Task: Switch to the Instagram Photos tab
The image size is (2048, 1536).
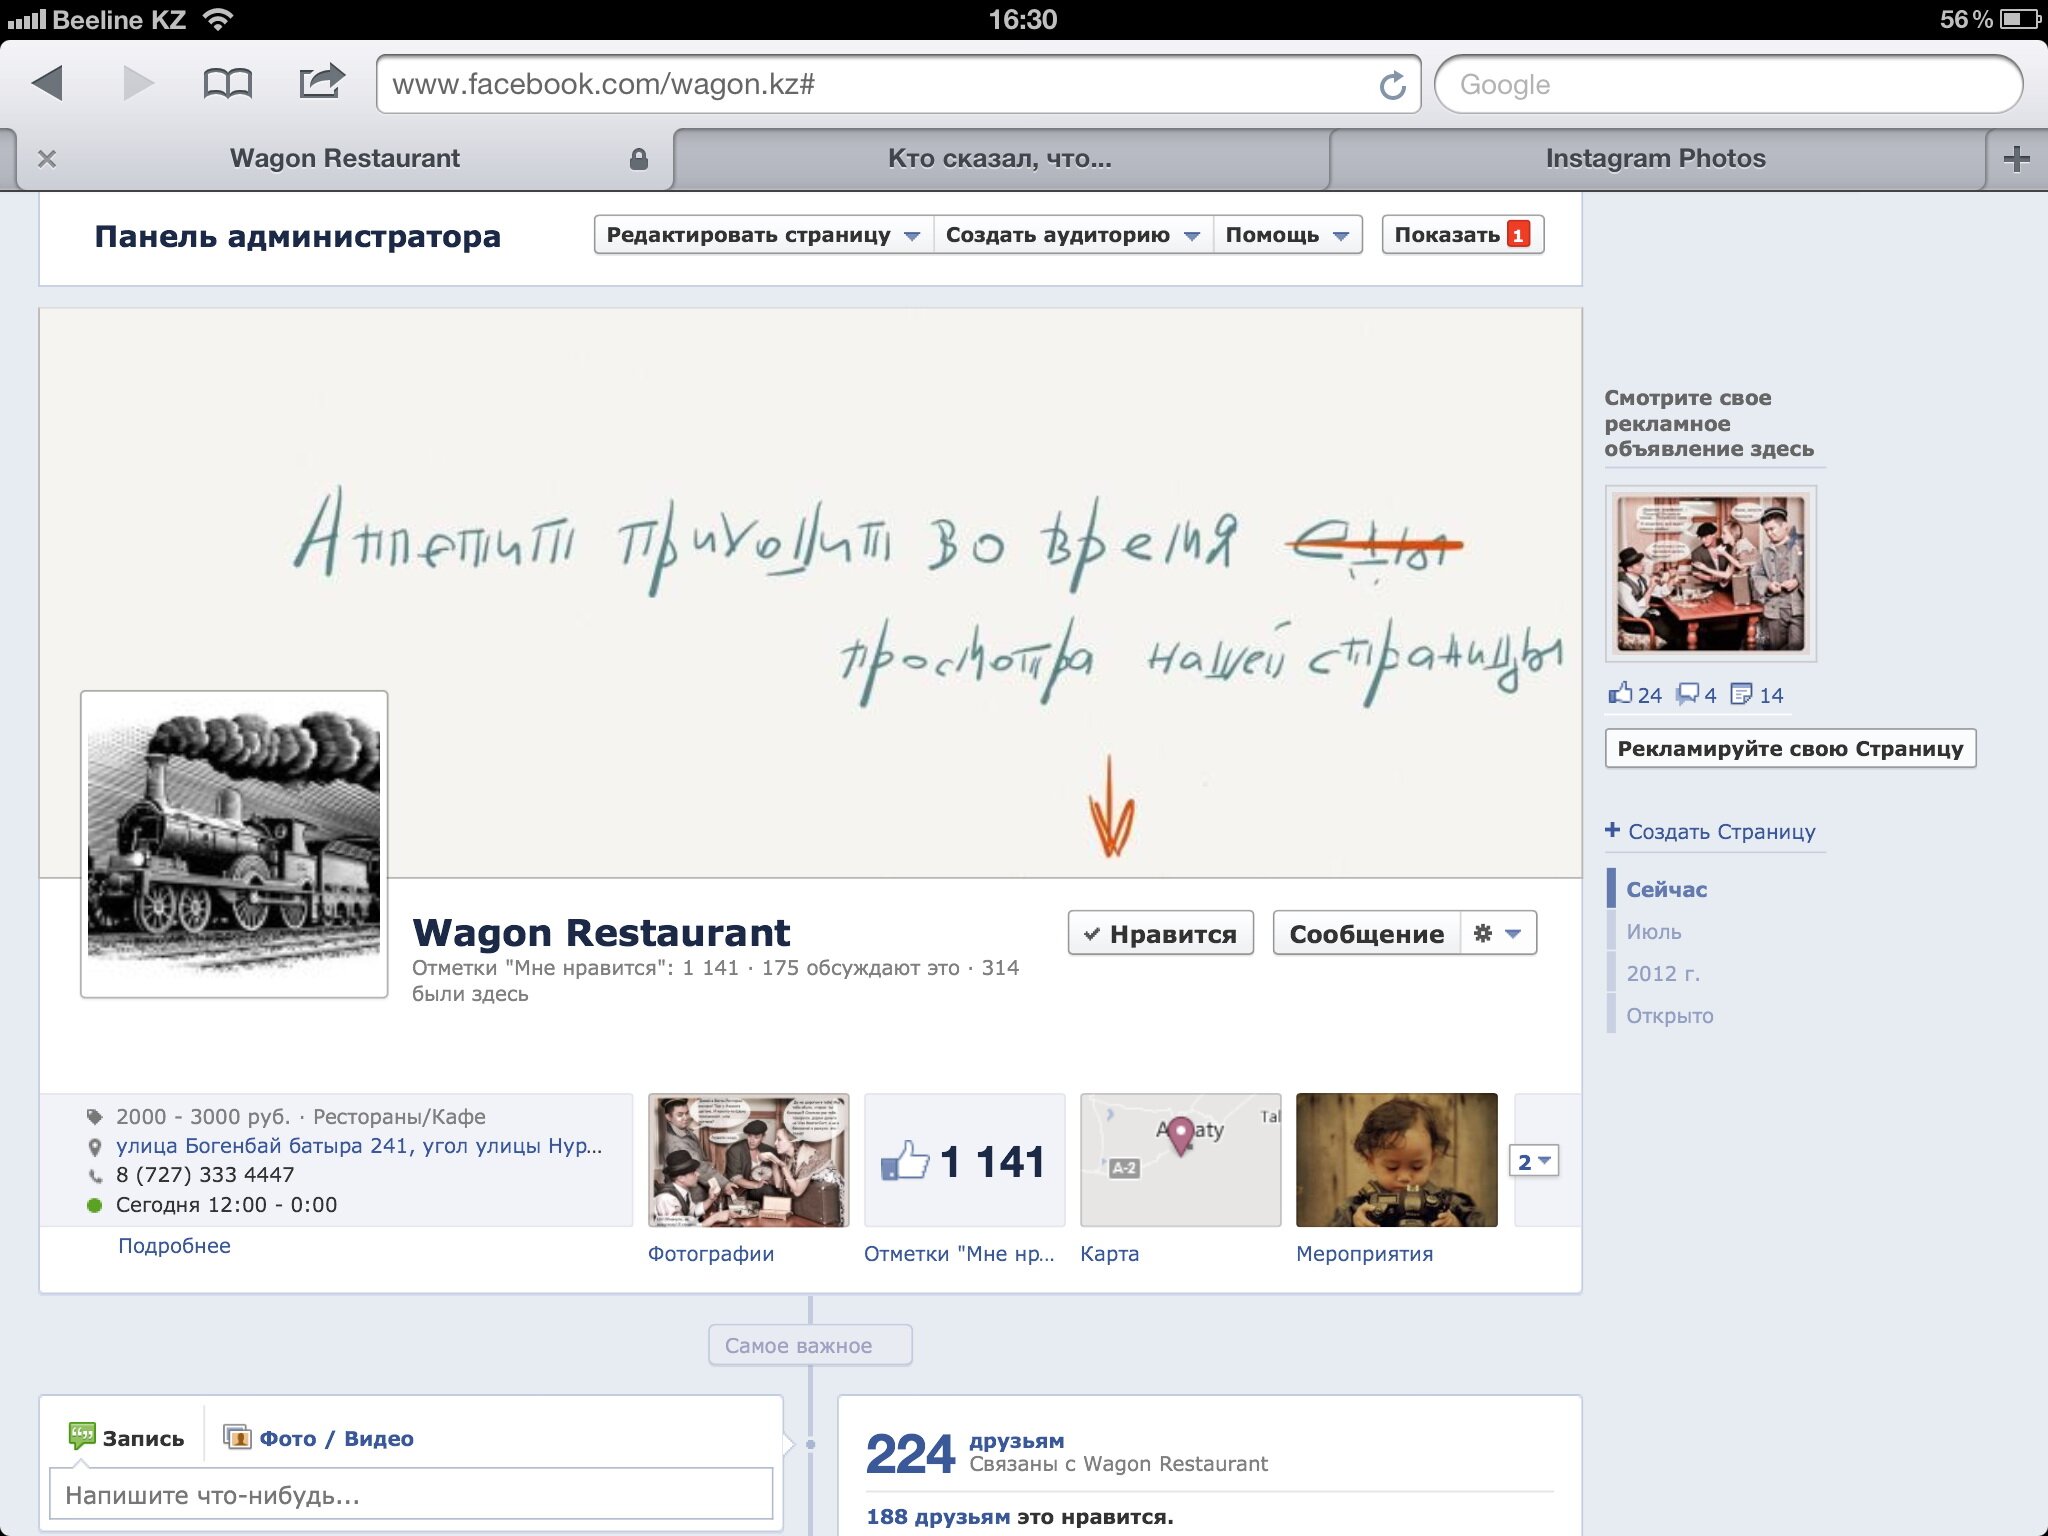Action: coord(1656,158)
